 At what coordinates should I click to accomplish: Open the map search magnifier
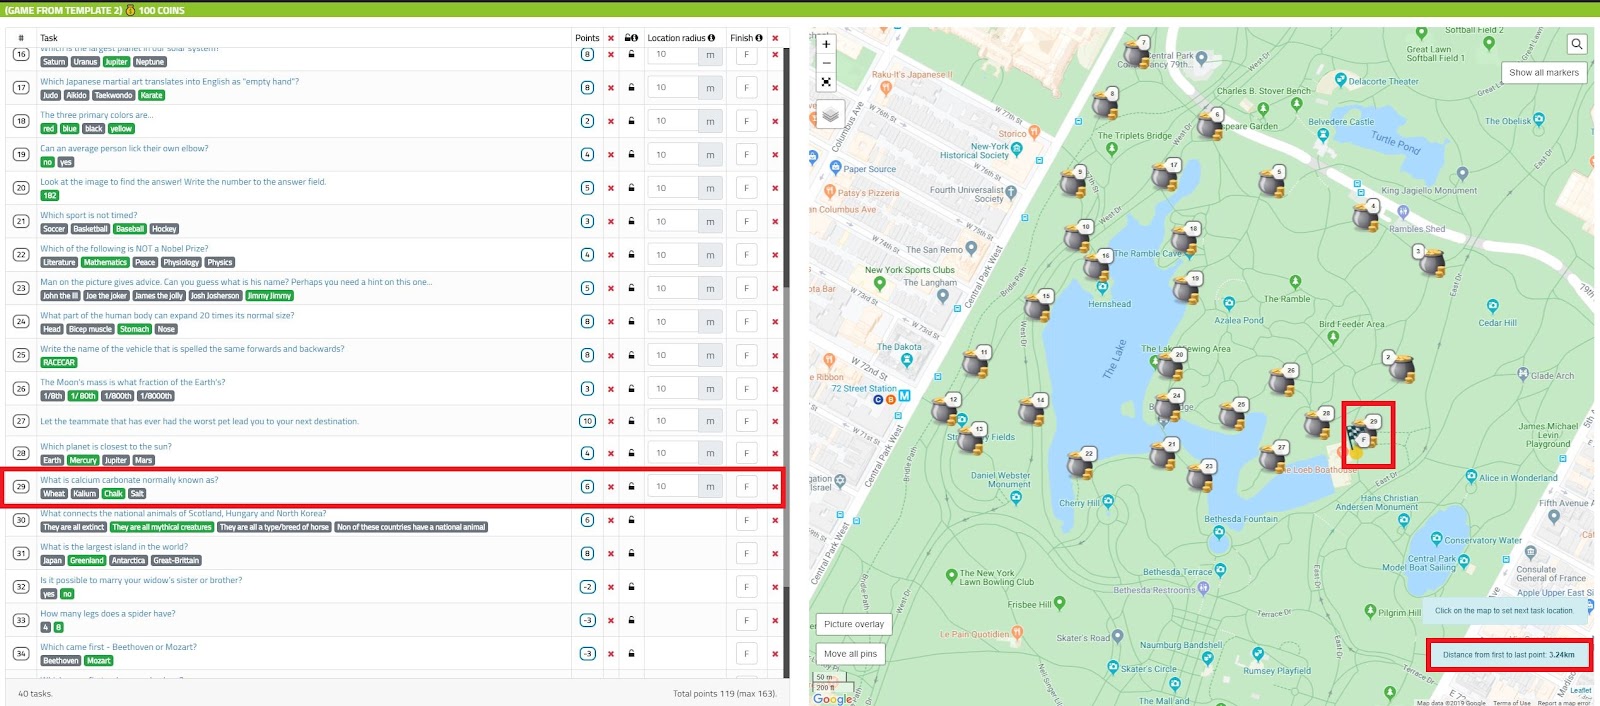coord(1577,44)
